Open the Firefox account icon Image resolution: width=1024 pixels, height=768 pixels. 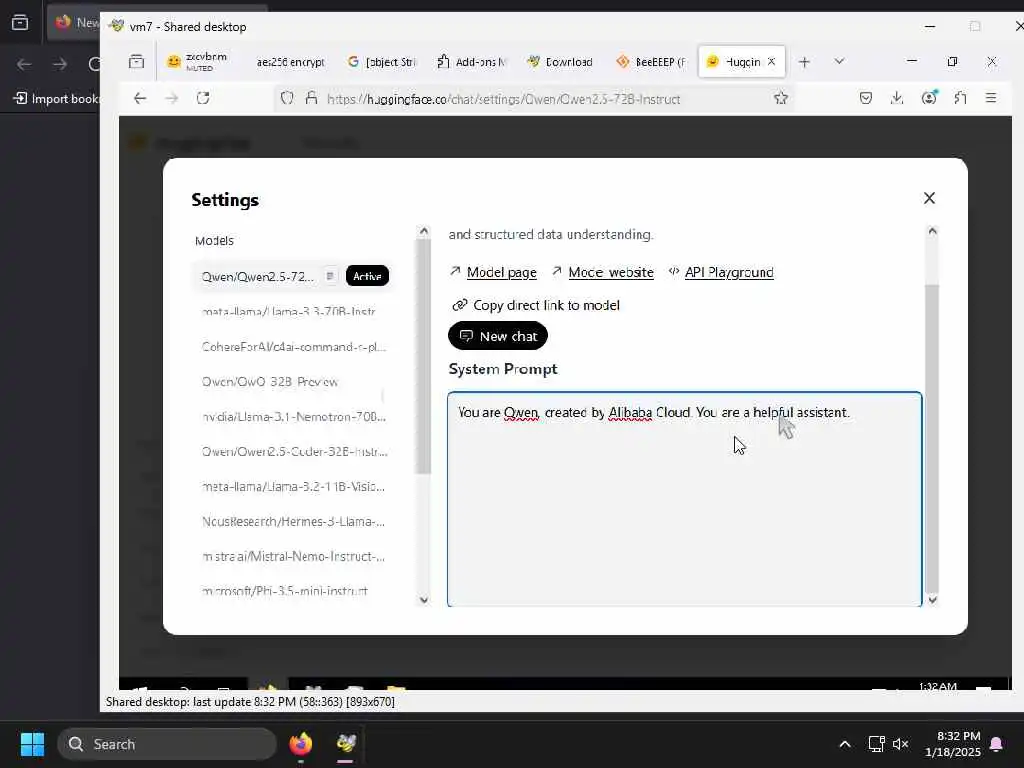click(x=929, y=99)
